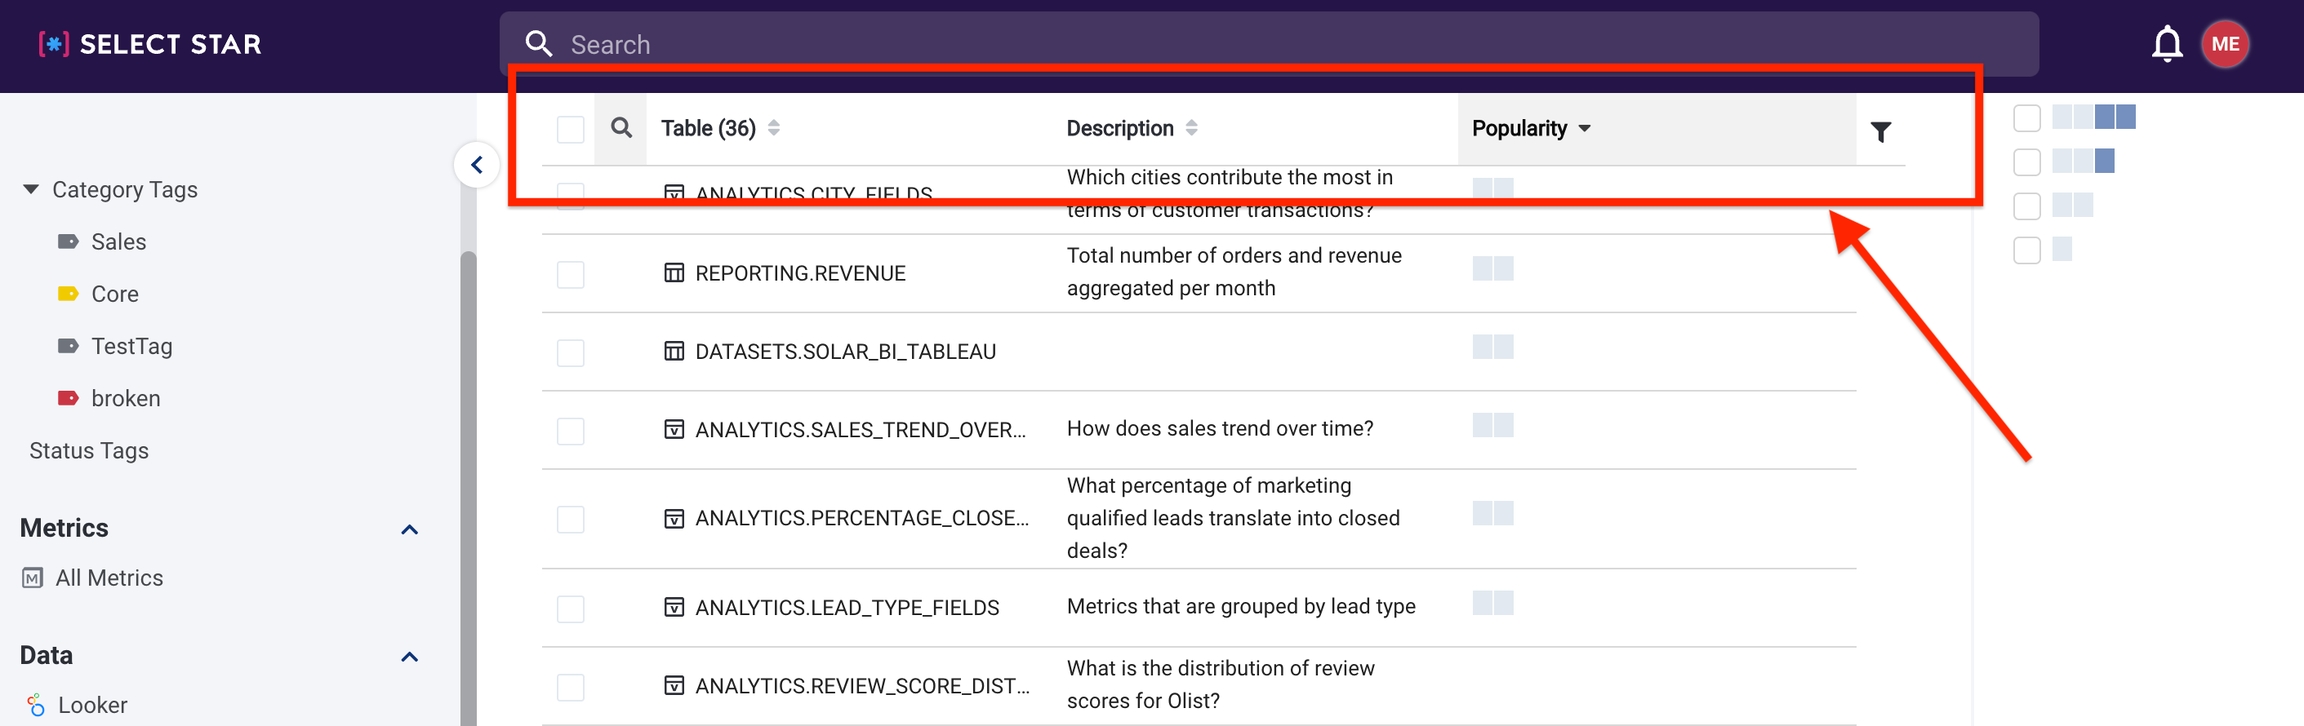Check the box for DATASETS.SOLAR_BI_TABLEAU row

point(570,352)
